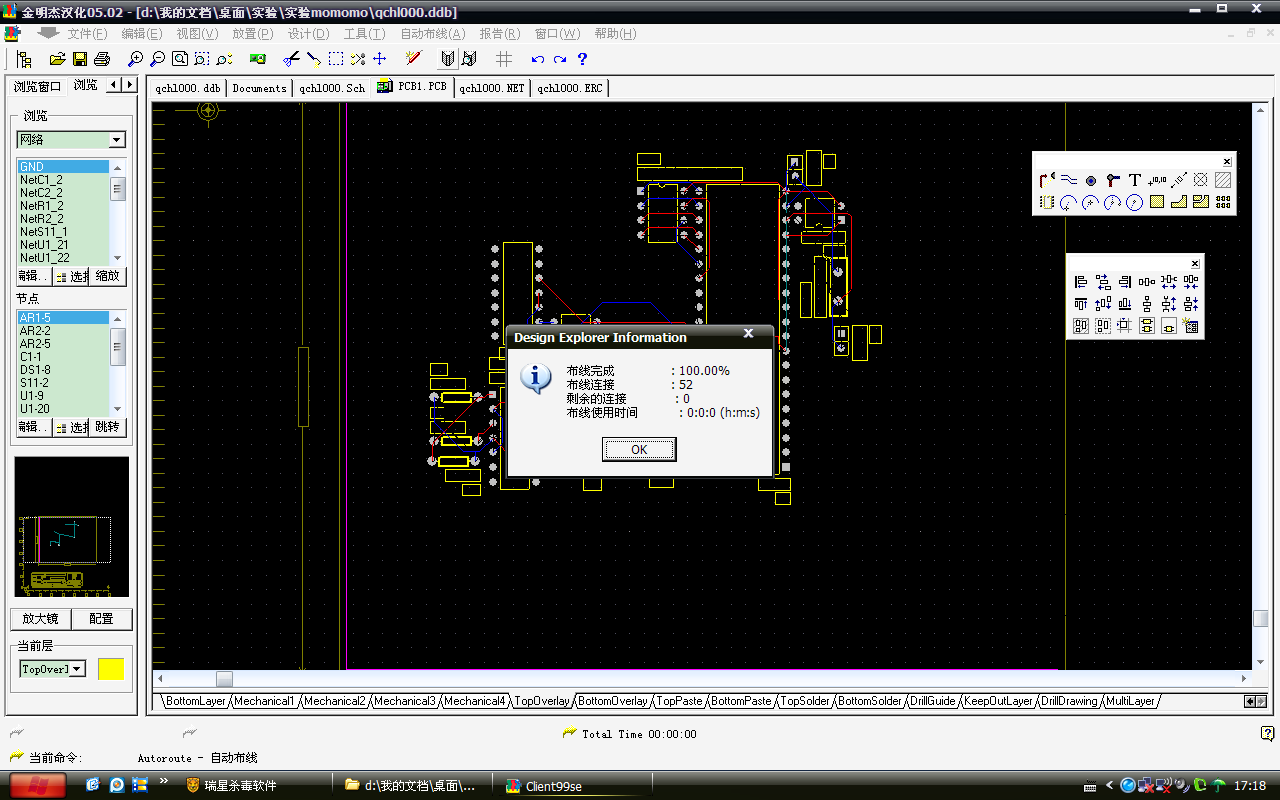
Task: Open the 浏览窗口 panel tab
Action: pos(37,86)
